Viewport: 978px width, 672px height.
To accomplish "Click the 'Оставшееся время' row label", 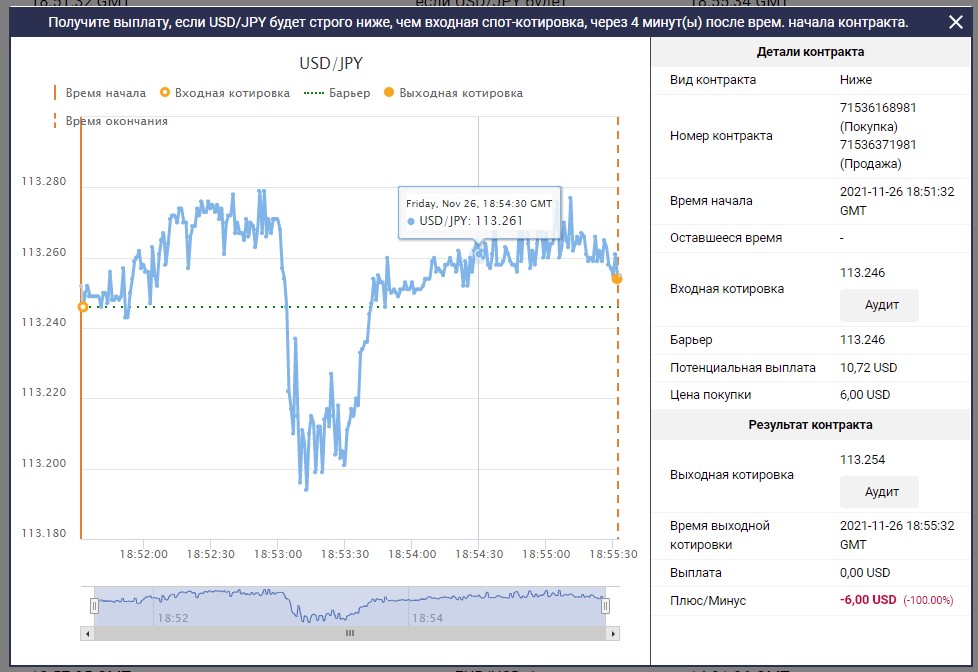I will 726,238.
